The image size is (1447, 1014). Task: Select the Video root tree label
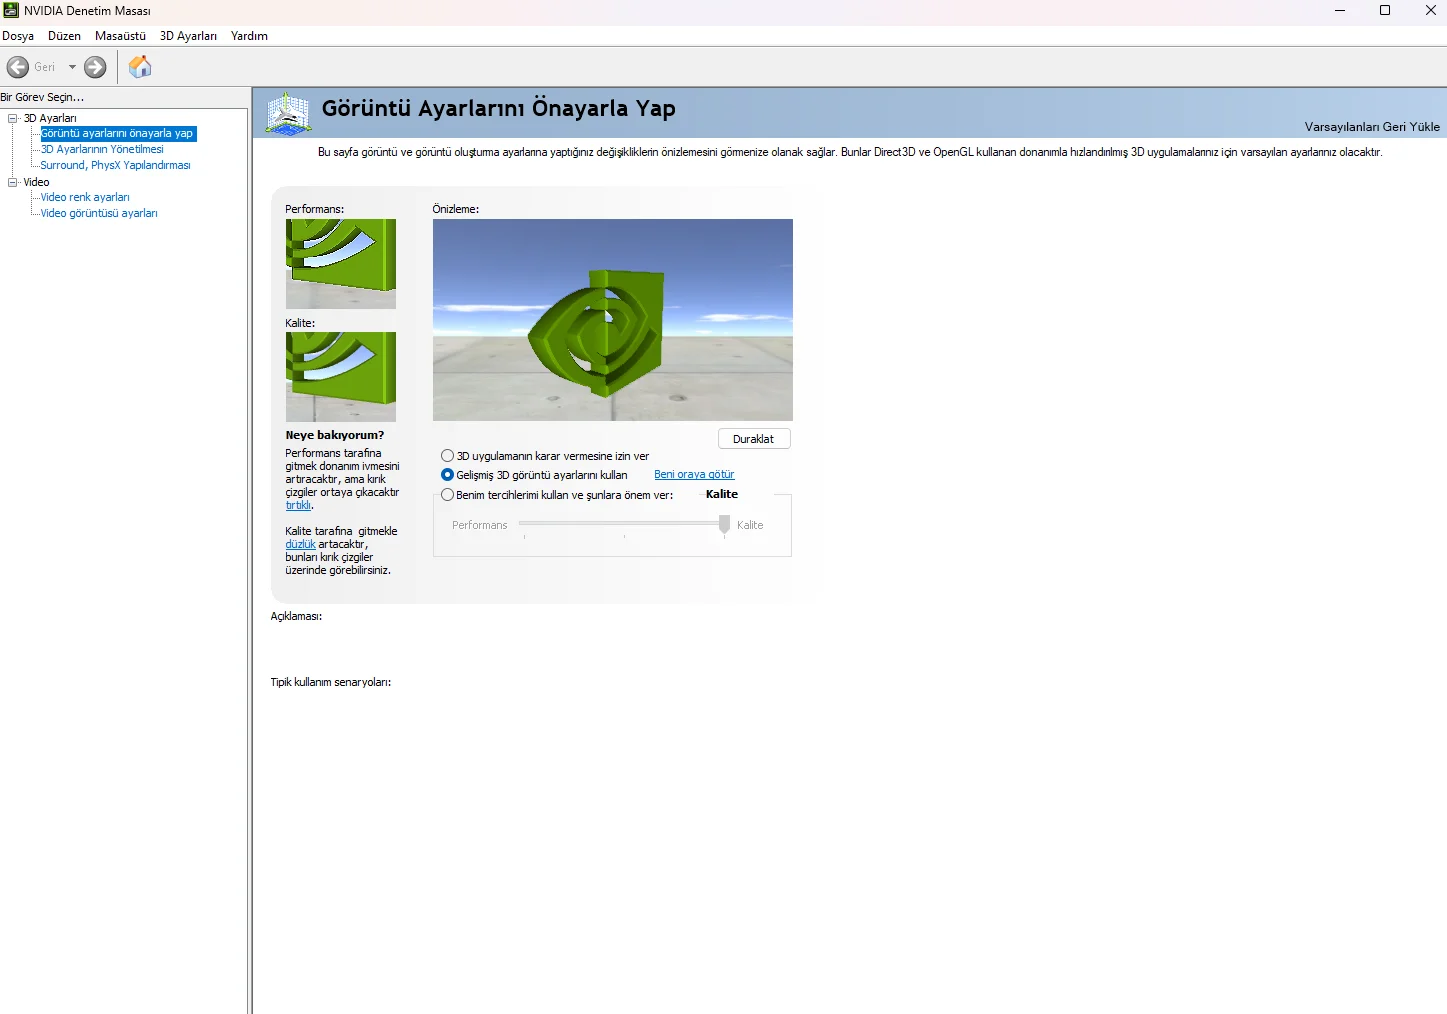(x=36, y=182)
